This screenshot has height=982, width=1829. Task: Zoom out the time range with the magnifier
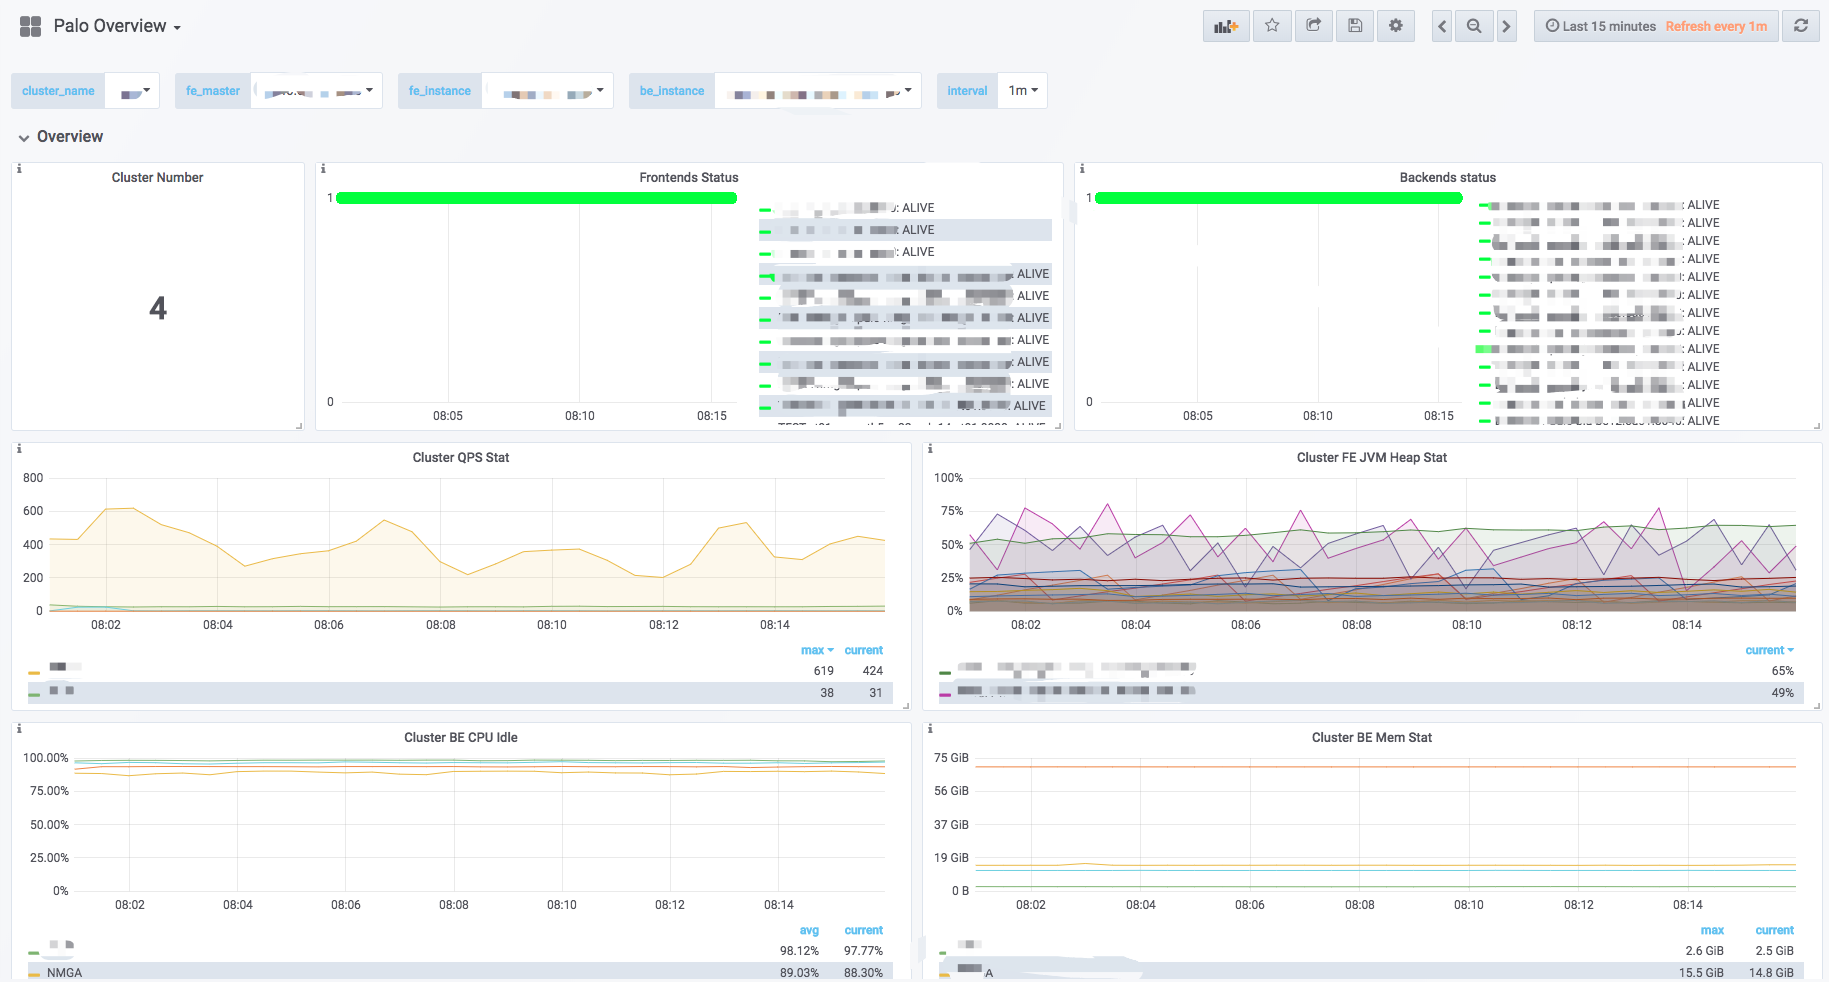1473,25
